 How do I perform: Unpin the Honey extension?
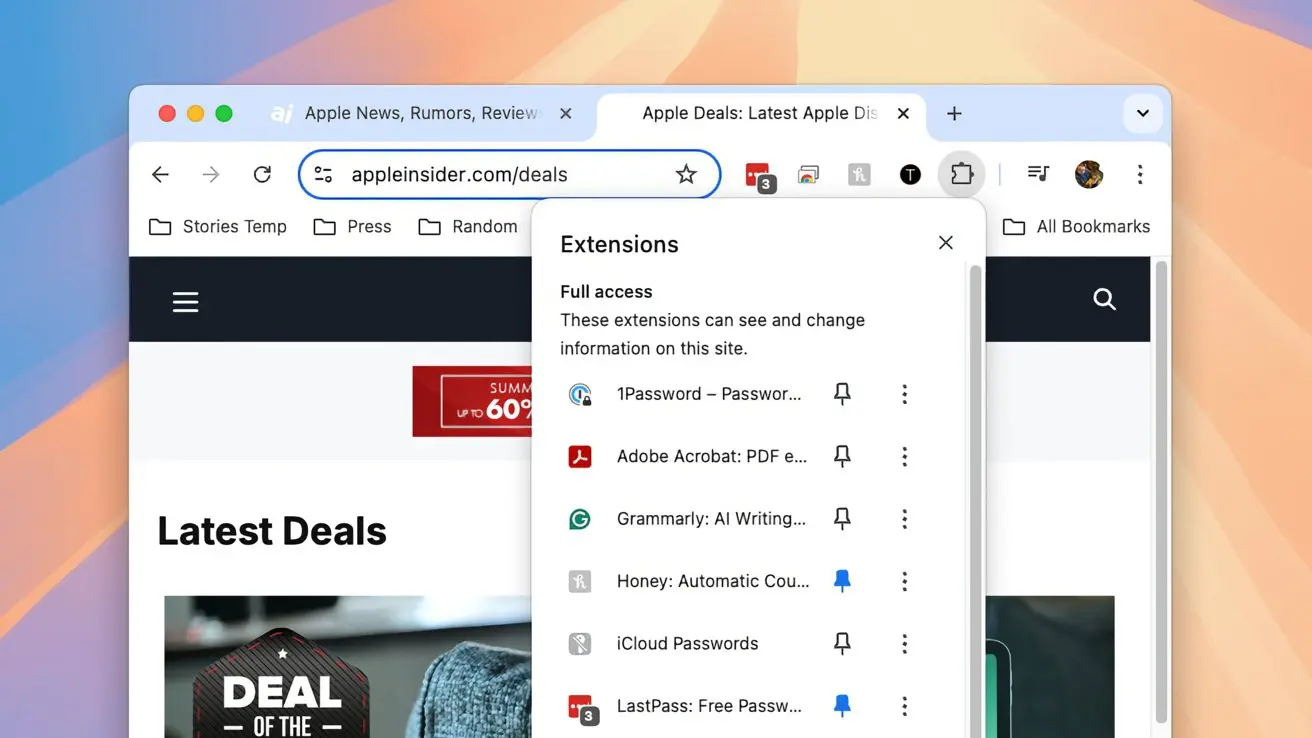842,581
